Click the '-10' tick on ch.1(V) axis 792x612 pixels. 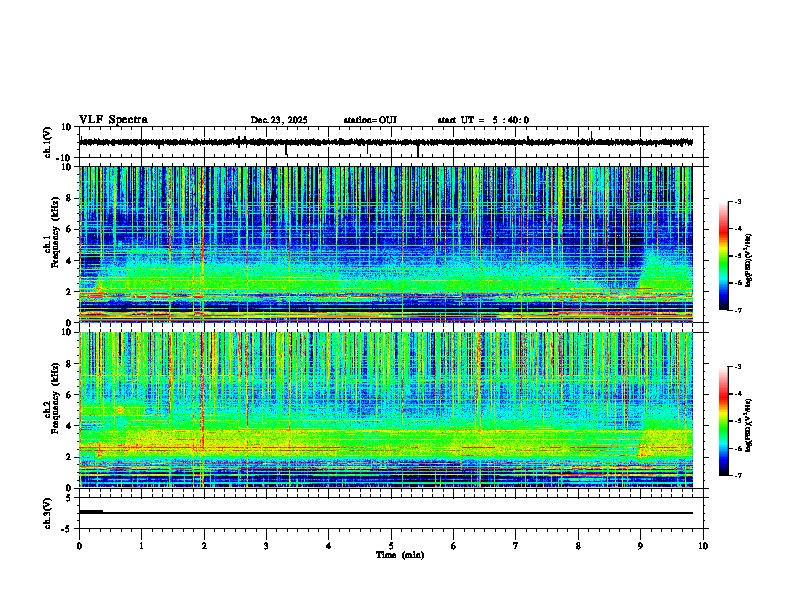click(x=65, y=158)
